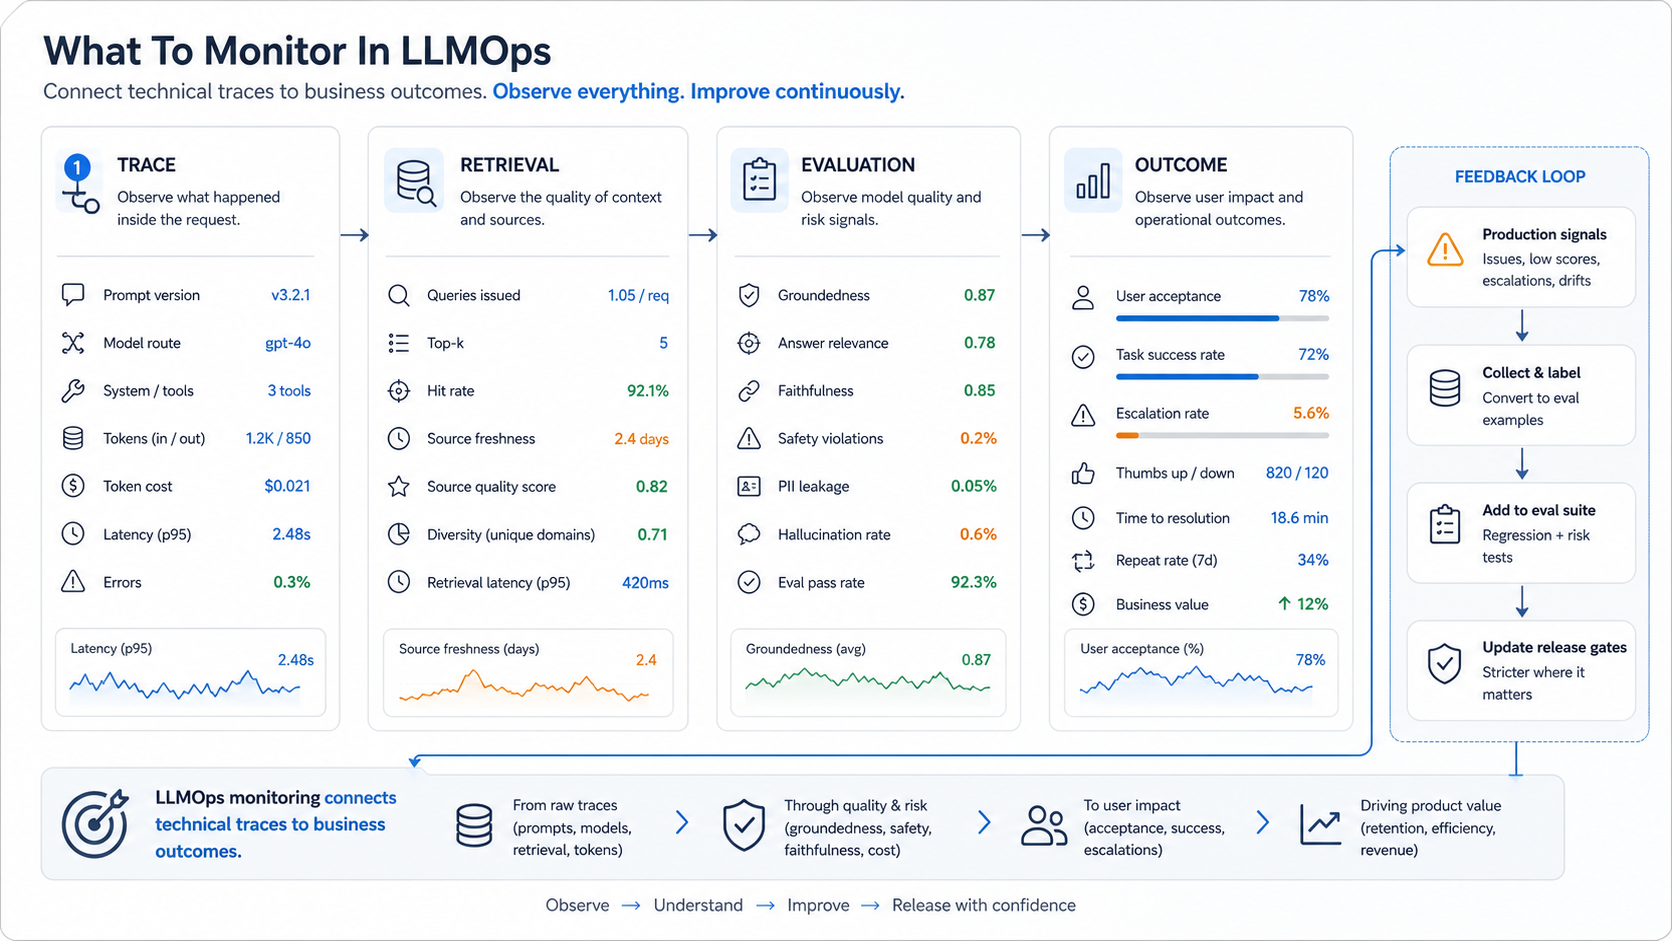Screen dimensions: 1672x941
Task: Open the Groundedness (avg) sparkline chart
Action: (x=868, y=672)
